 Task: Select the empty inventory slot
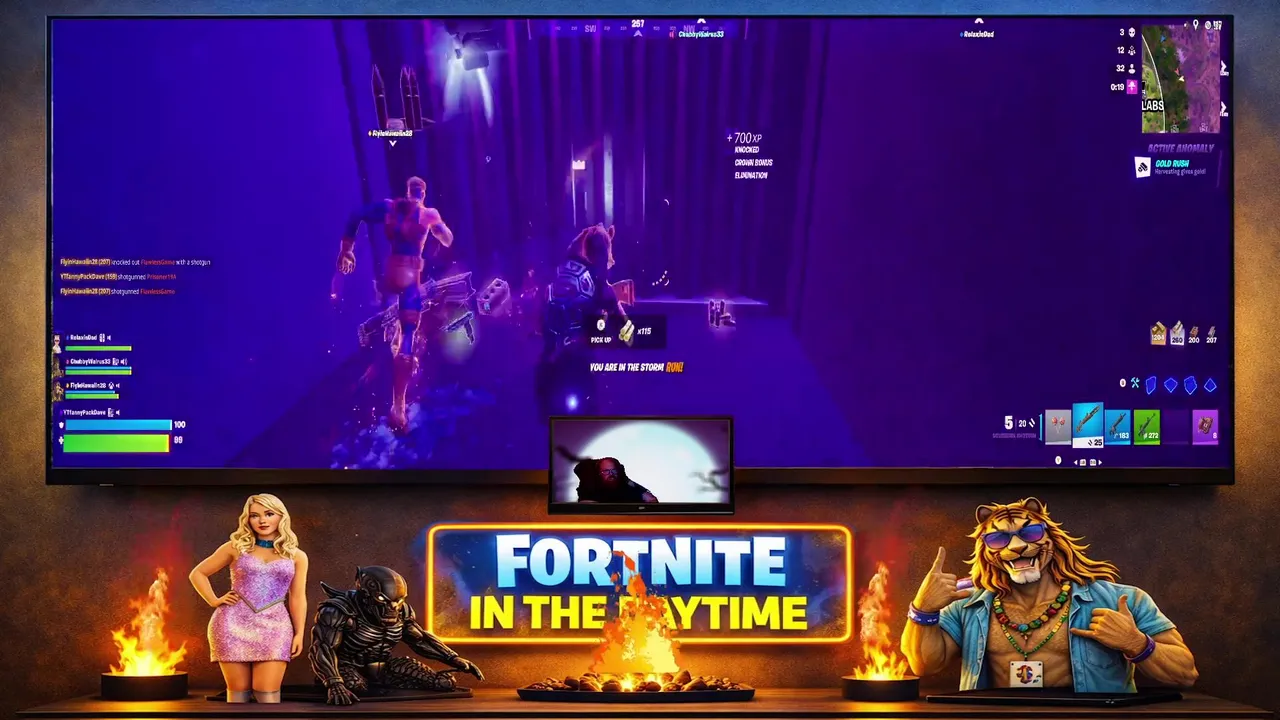pyautogui.click(x=1176, y=427)
